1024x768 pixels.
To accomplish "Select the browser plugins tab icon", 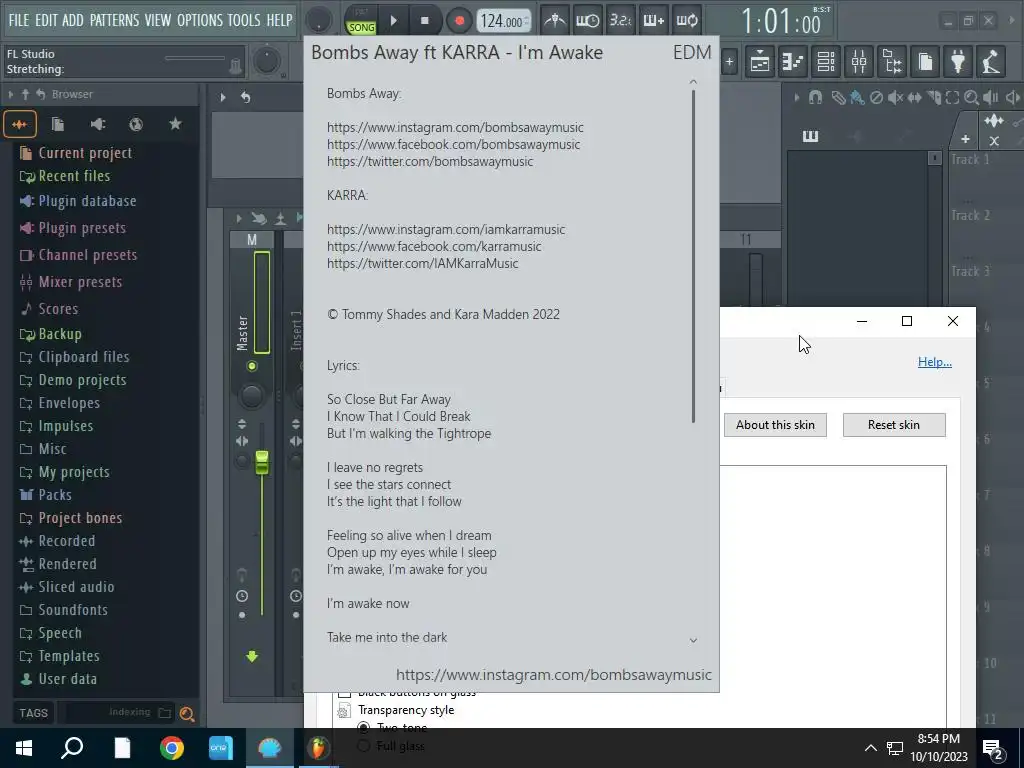I will [x=97, y=124].
